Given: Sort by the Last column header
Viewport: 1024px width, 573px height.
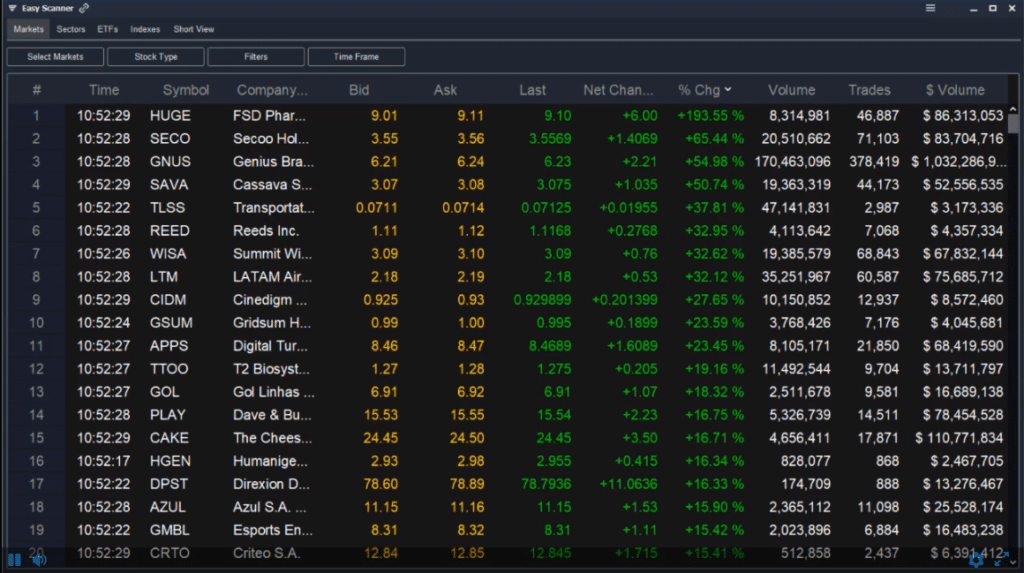Looking at the screenshot, I should pos(532,90).
